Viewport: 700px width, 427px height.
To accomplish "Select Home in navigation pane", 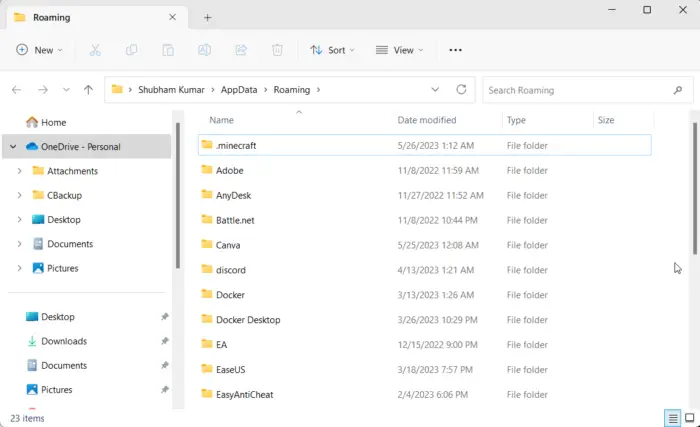I will tap(54, 122).
